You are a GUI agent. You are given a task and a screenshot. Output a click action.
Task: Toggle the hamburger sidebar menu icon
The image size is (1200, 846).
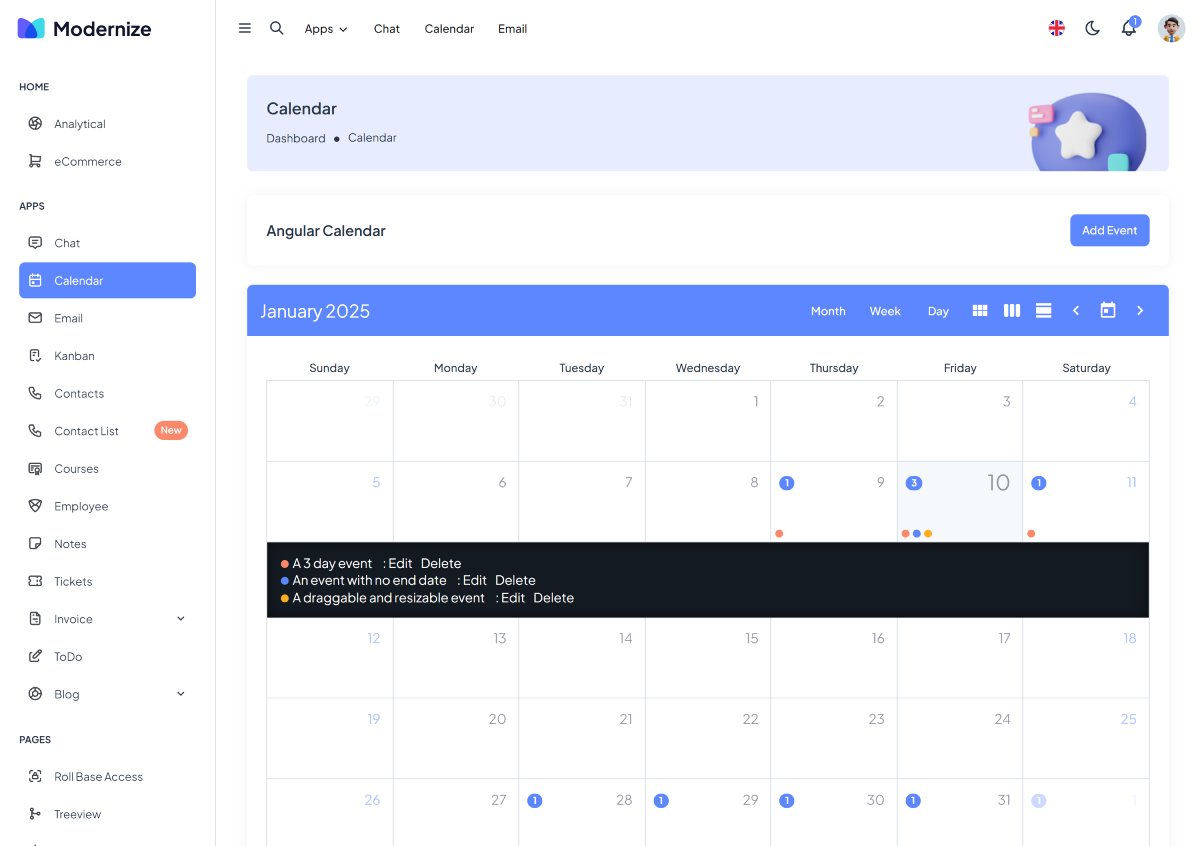(245, 28)
